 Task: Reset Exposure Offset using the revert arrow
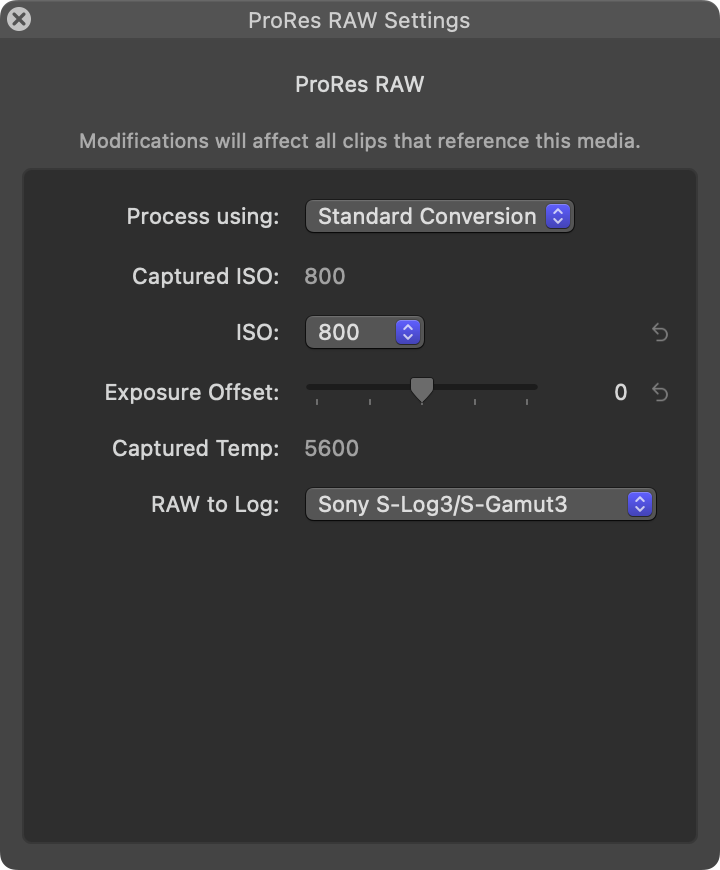click(660, 392)
